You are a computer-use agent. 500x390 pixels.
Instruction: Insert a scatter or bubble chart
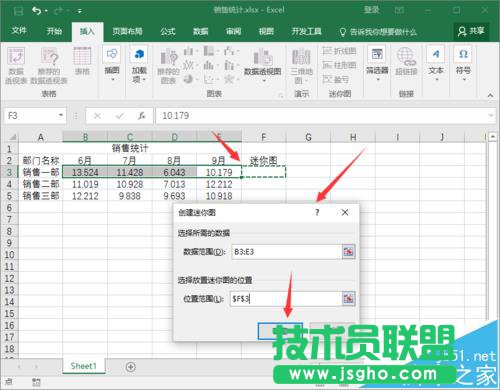[x=210, y=79]
